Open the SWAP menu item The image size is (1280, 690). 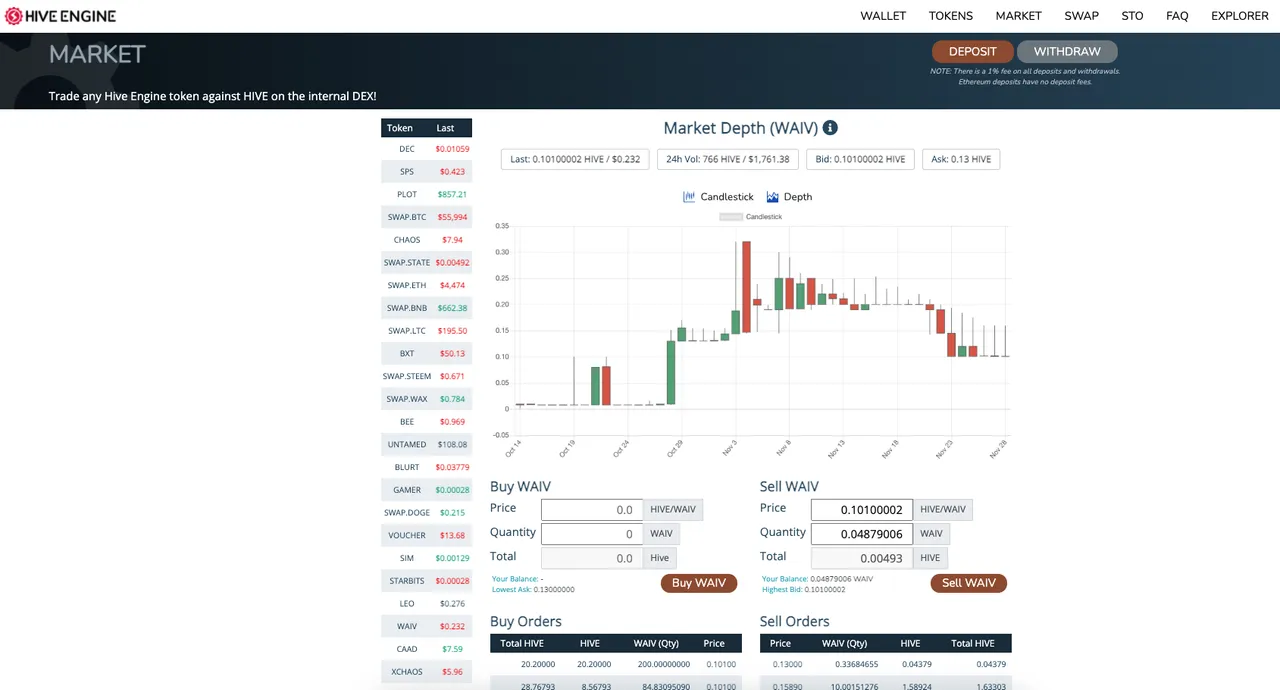(x=1082, y=16)
